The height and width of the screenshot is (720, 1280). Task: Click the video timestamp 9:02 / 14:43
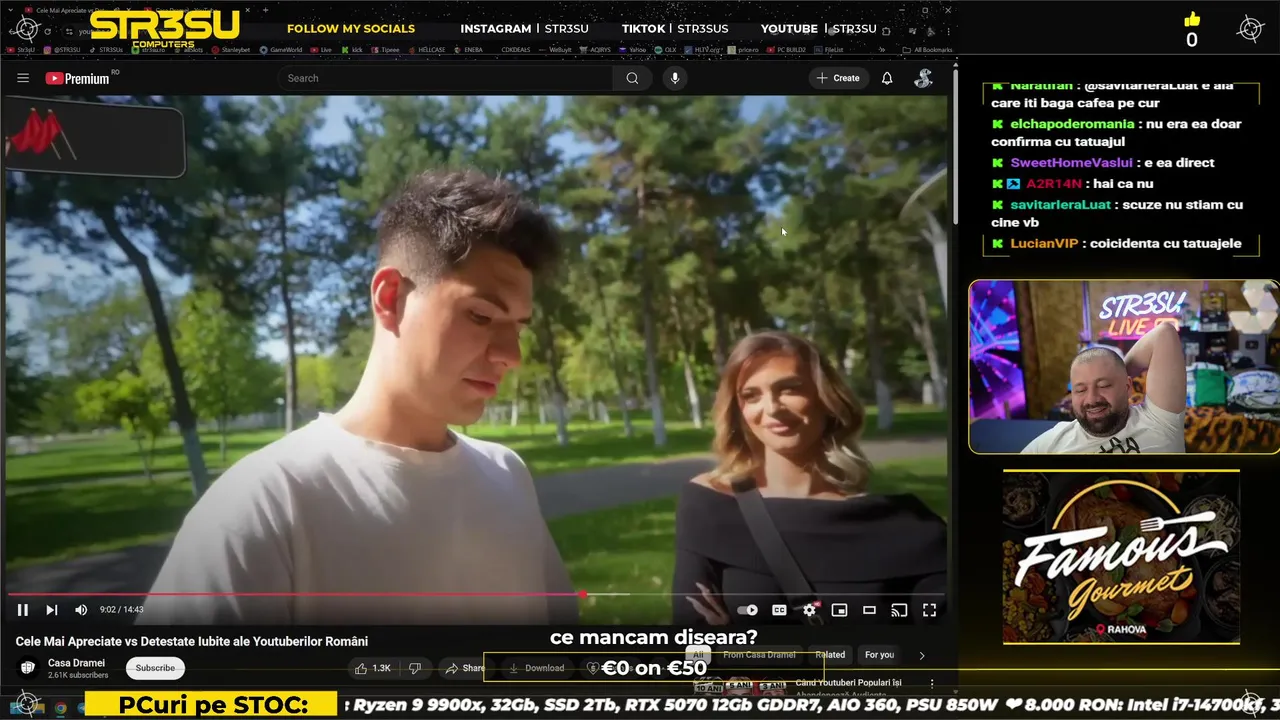pyautogui.click(x=121, y=610)
